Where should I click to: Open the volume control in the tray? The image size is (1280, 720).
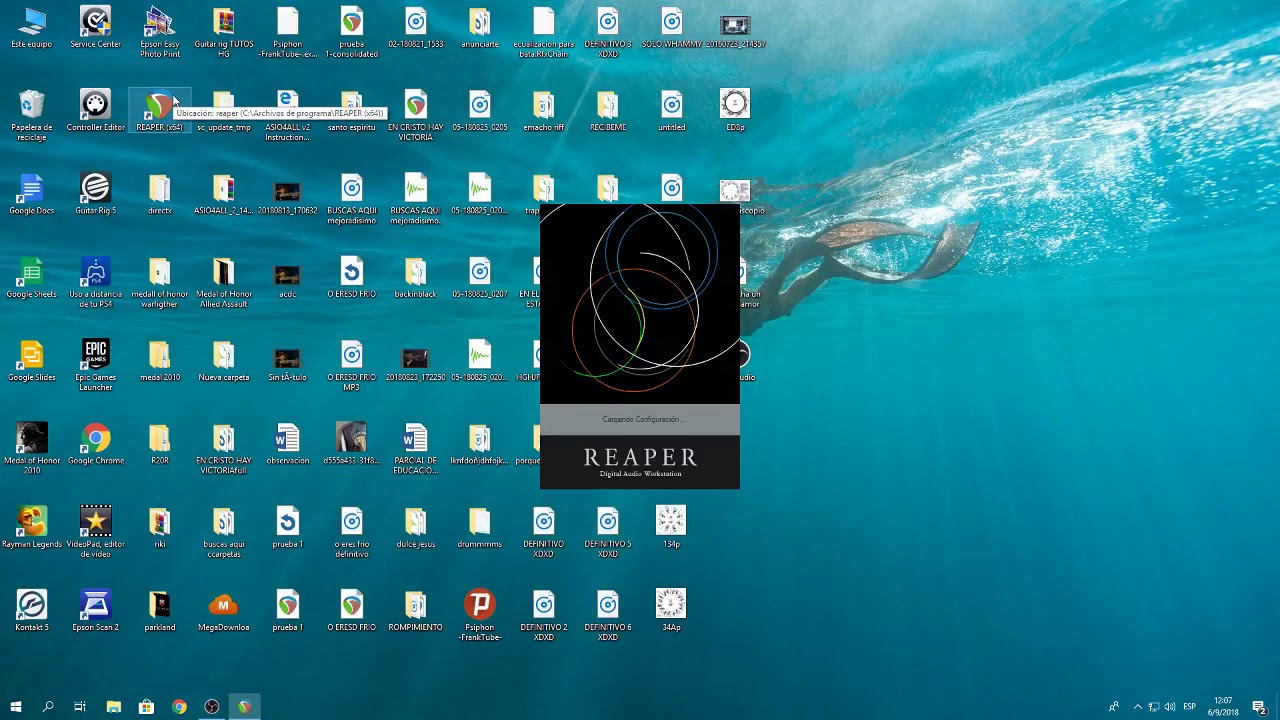pos(1170,707)
